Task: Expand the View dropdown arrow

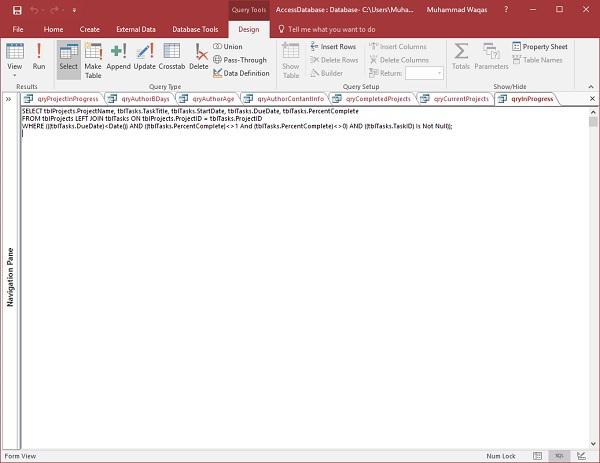Action: click(15, 75)
